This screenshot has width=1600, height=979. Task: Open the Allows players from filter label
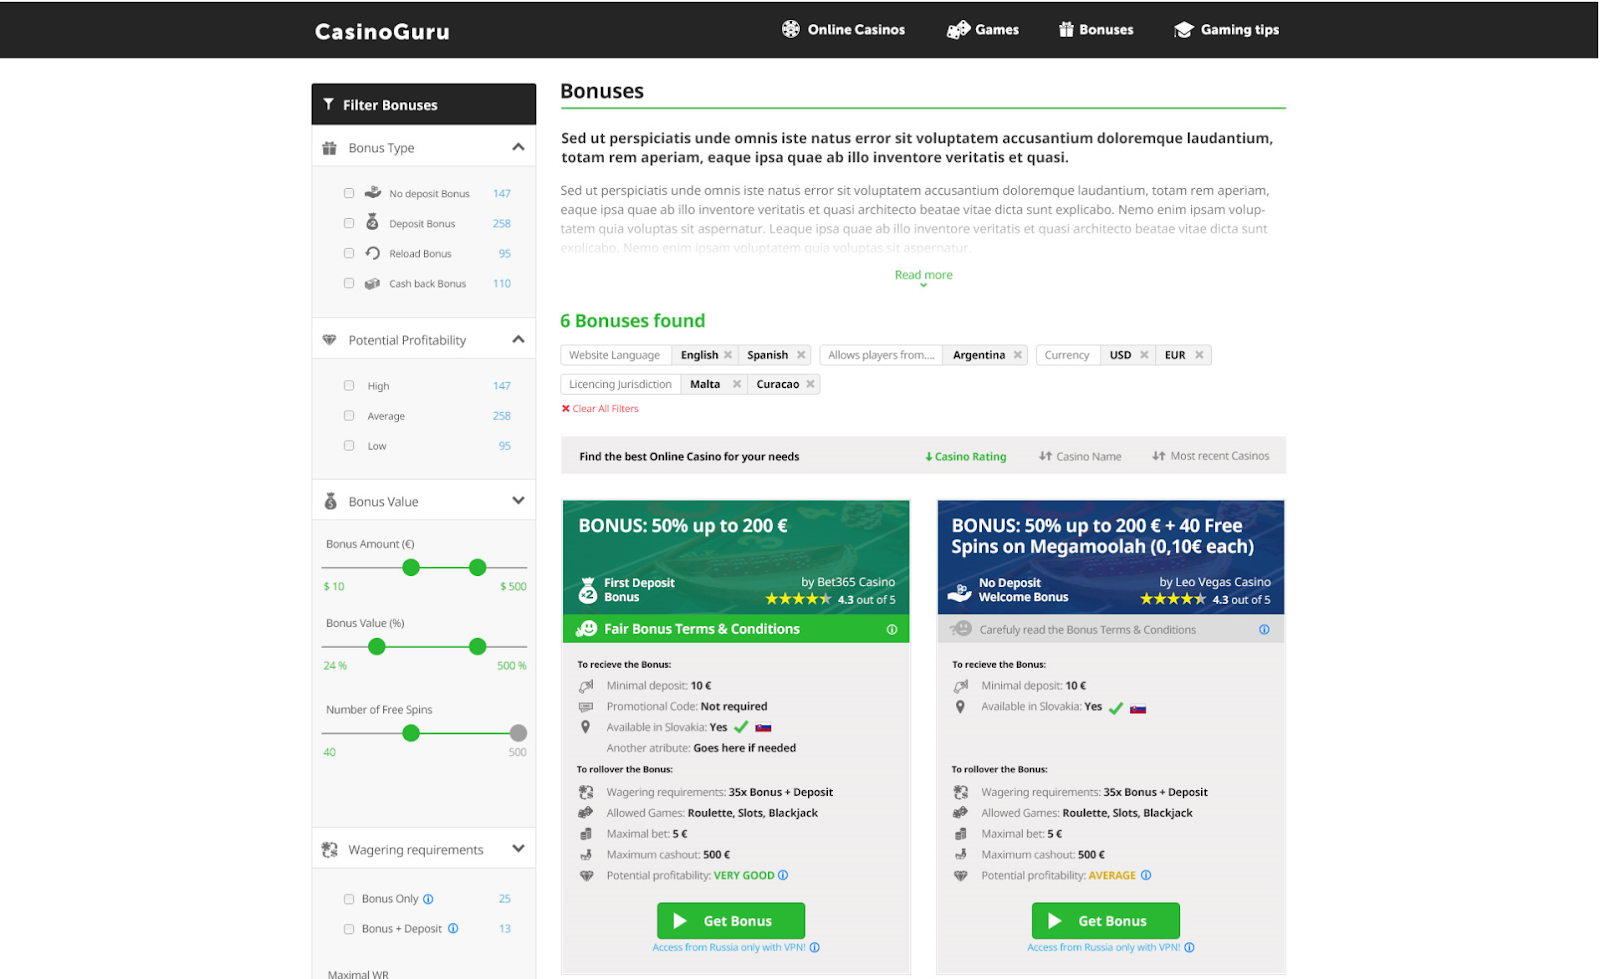point(881,355)
